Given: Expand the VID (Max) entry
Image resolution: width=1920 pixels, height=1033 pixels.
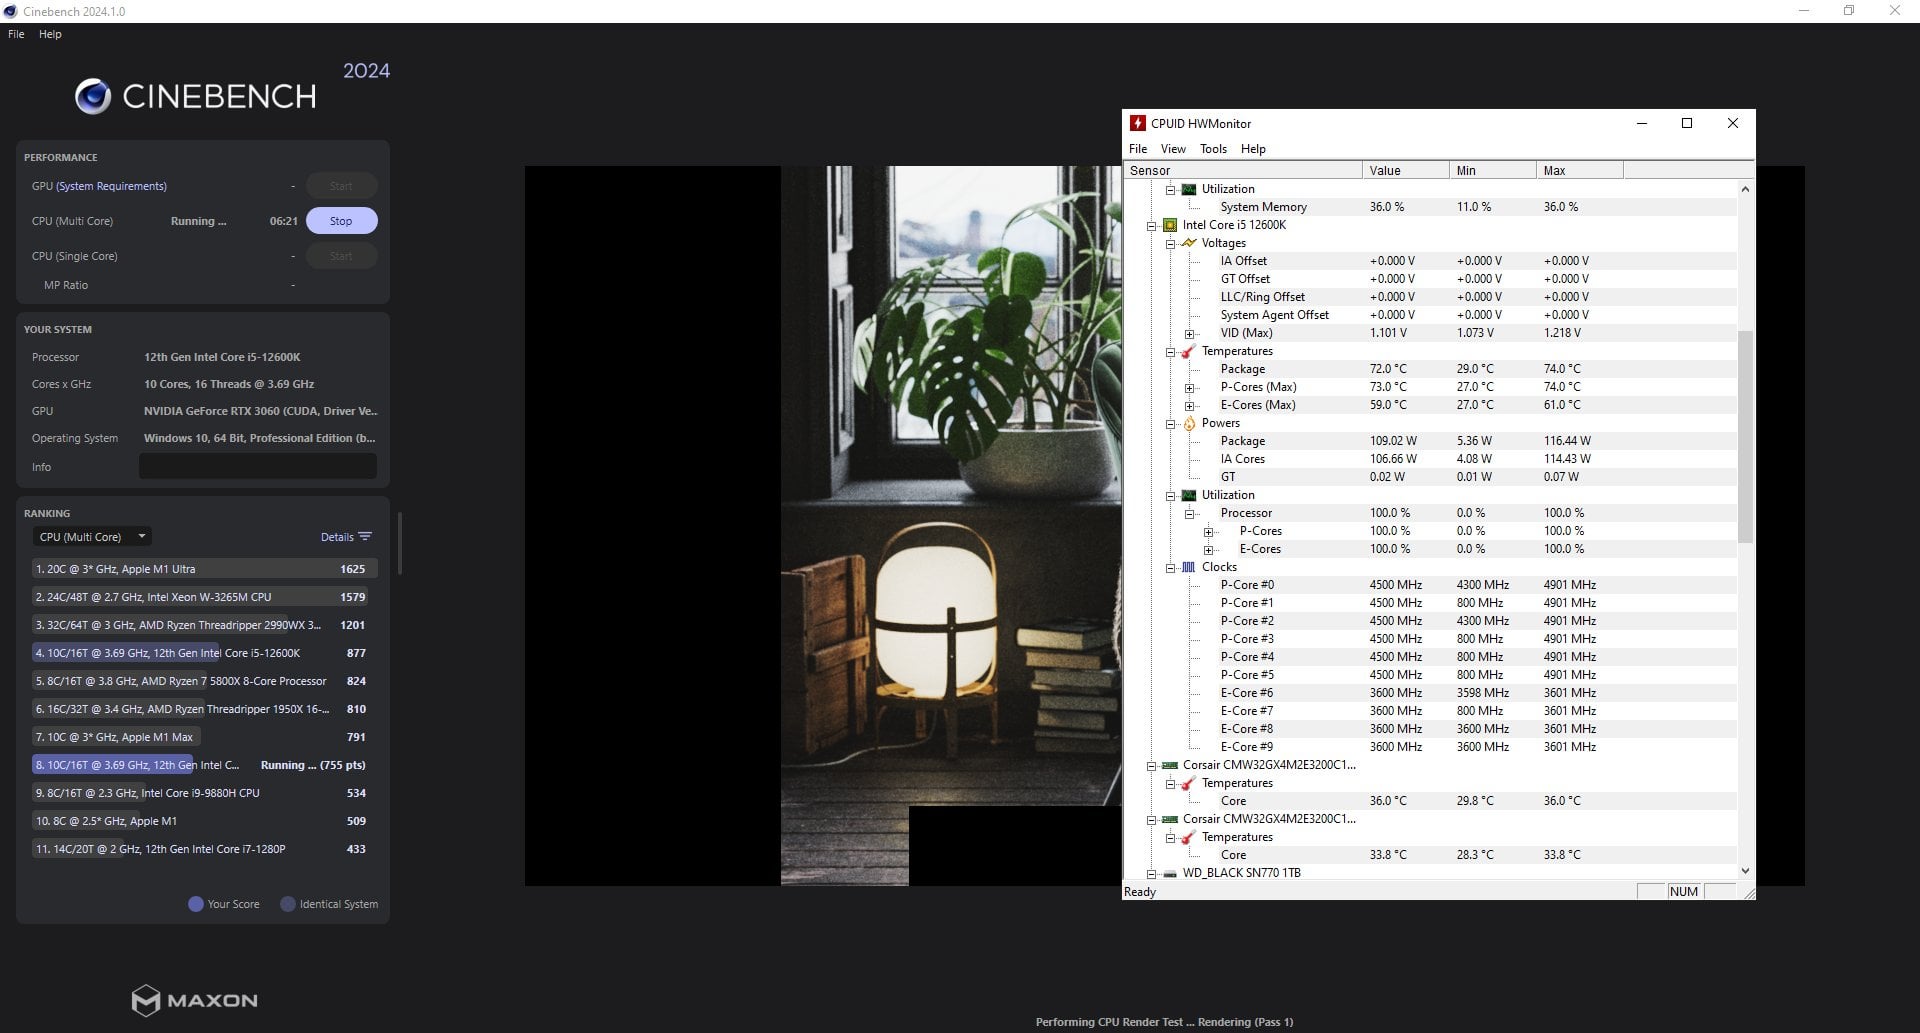Looking at the screenshot, I should (1189, 334).
